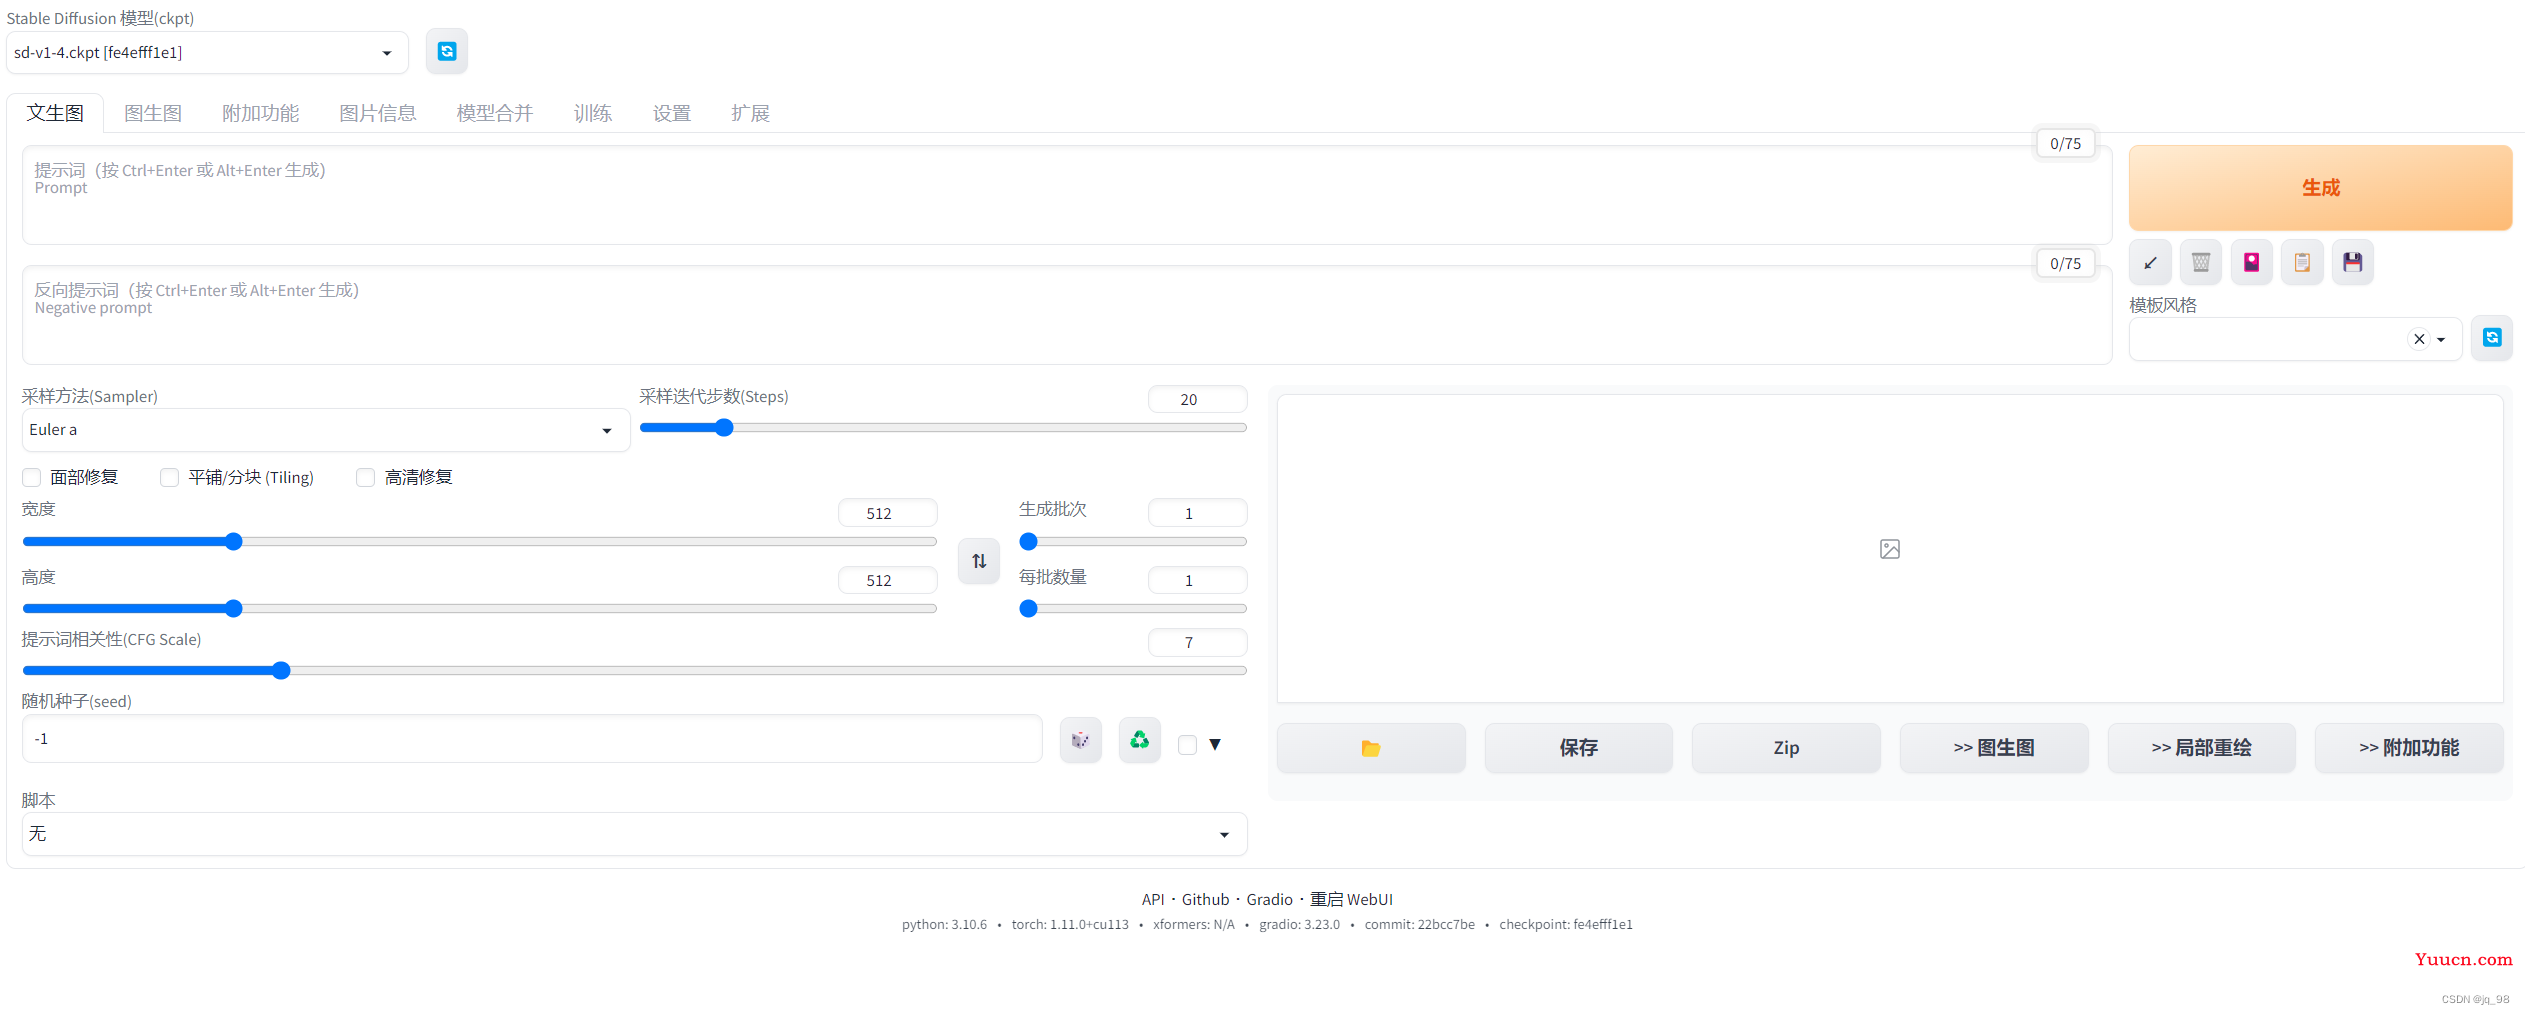Apply selected styles with the clipboard icon
This screenshot has width=2525, height=1014.
coord(2302,263)
